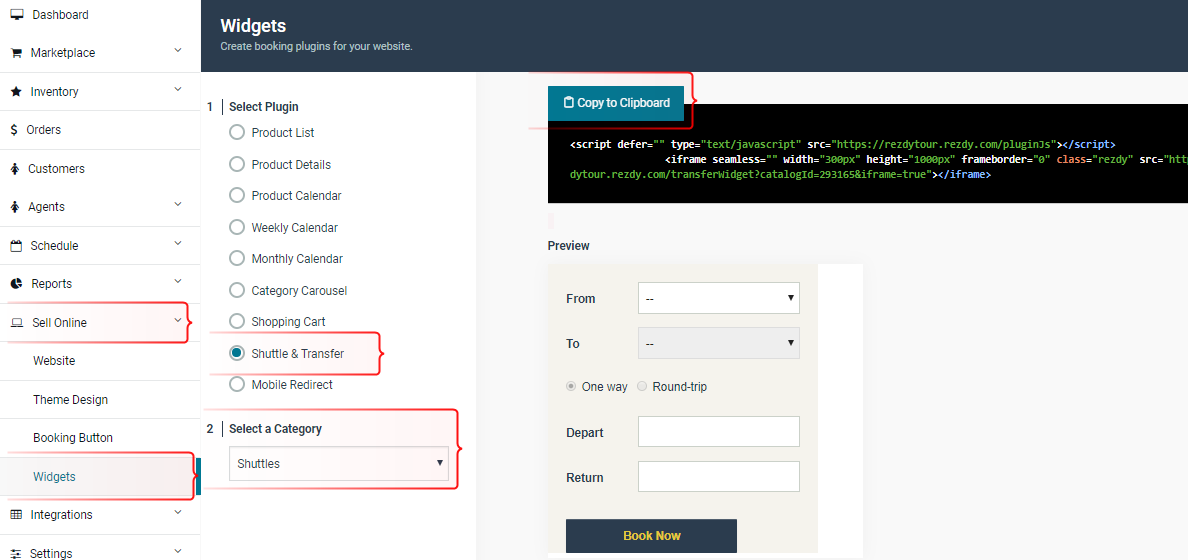Image resolution: width=1188 pixels, height=560 pixels.
Task: Expand the Agents menu chevron
Action: click(178, 205)
